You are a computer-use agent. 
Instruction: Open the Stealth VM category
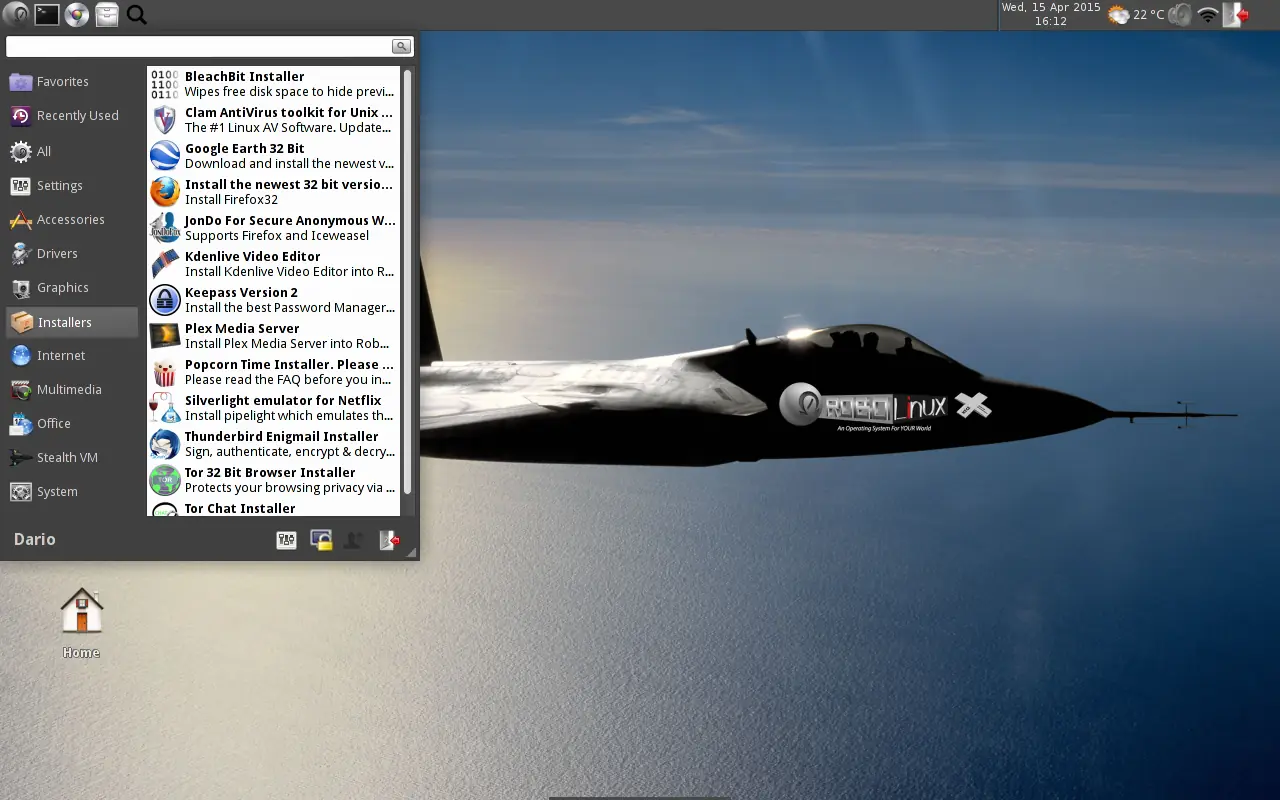(71, 458)
